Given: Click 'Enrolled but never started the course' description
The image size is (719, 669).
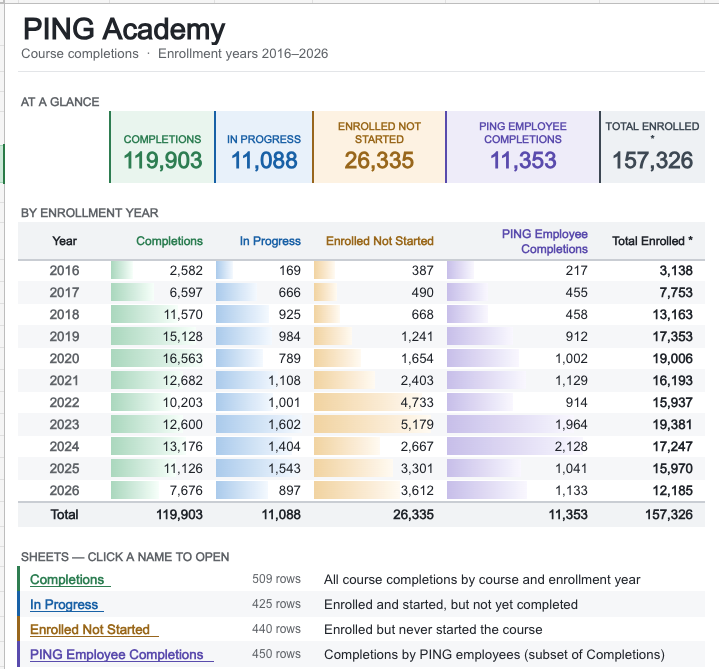Looking at the screenshot, I should (x=433, y=629).
